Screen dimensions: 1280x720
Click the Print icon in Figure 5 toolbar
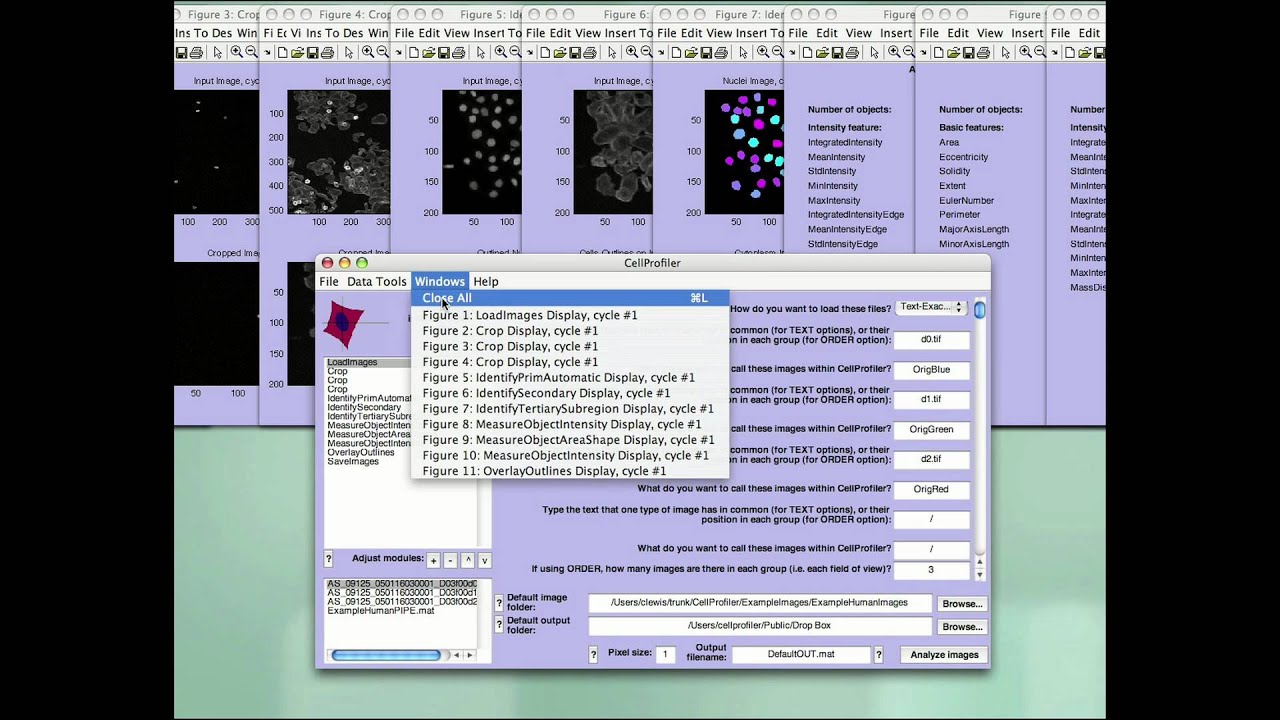pyautogui.click(x=459, y=52)
